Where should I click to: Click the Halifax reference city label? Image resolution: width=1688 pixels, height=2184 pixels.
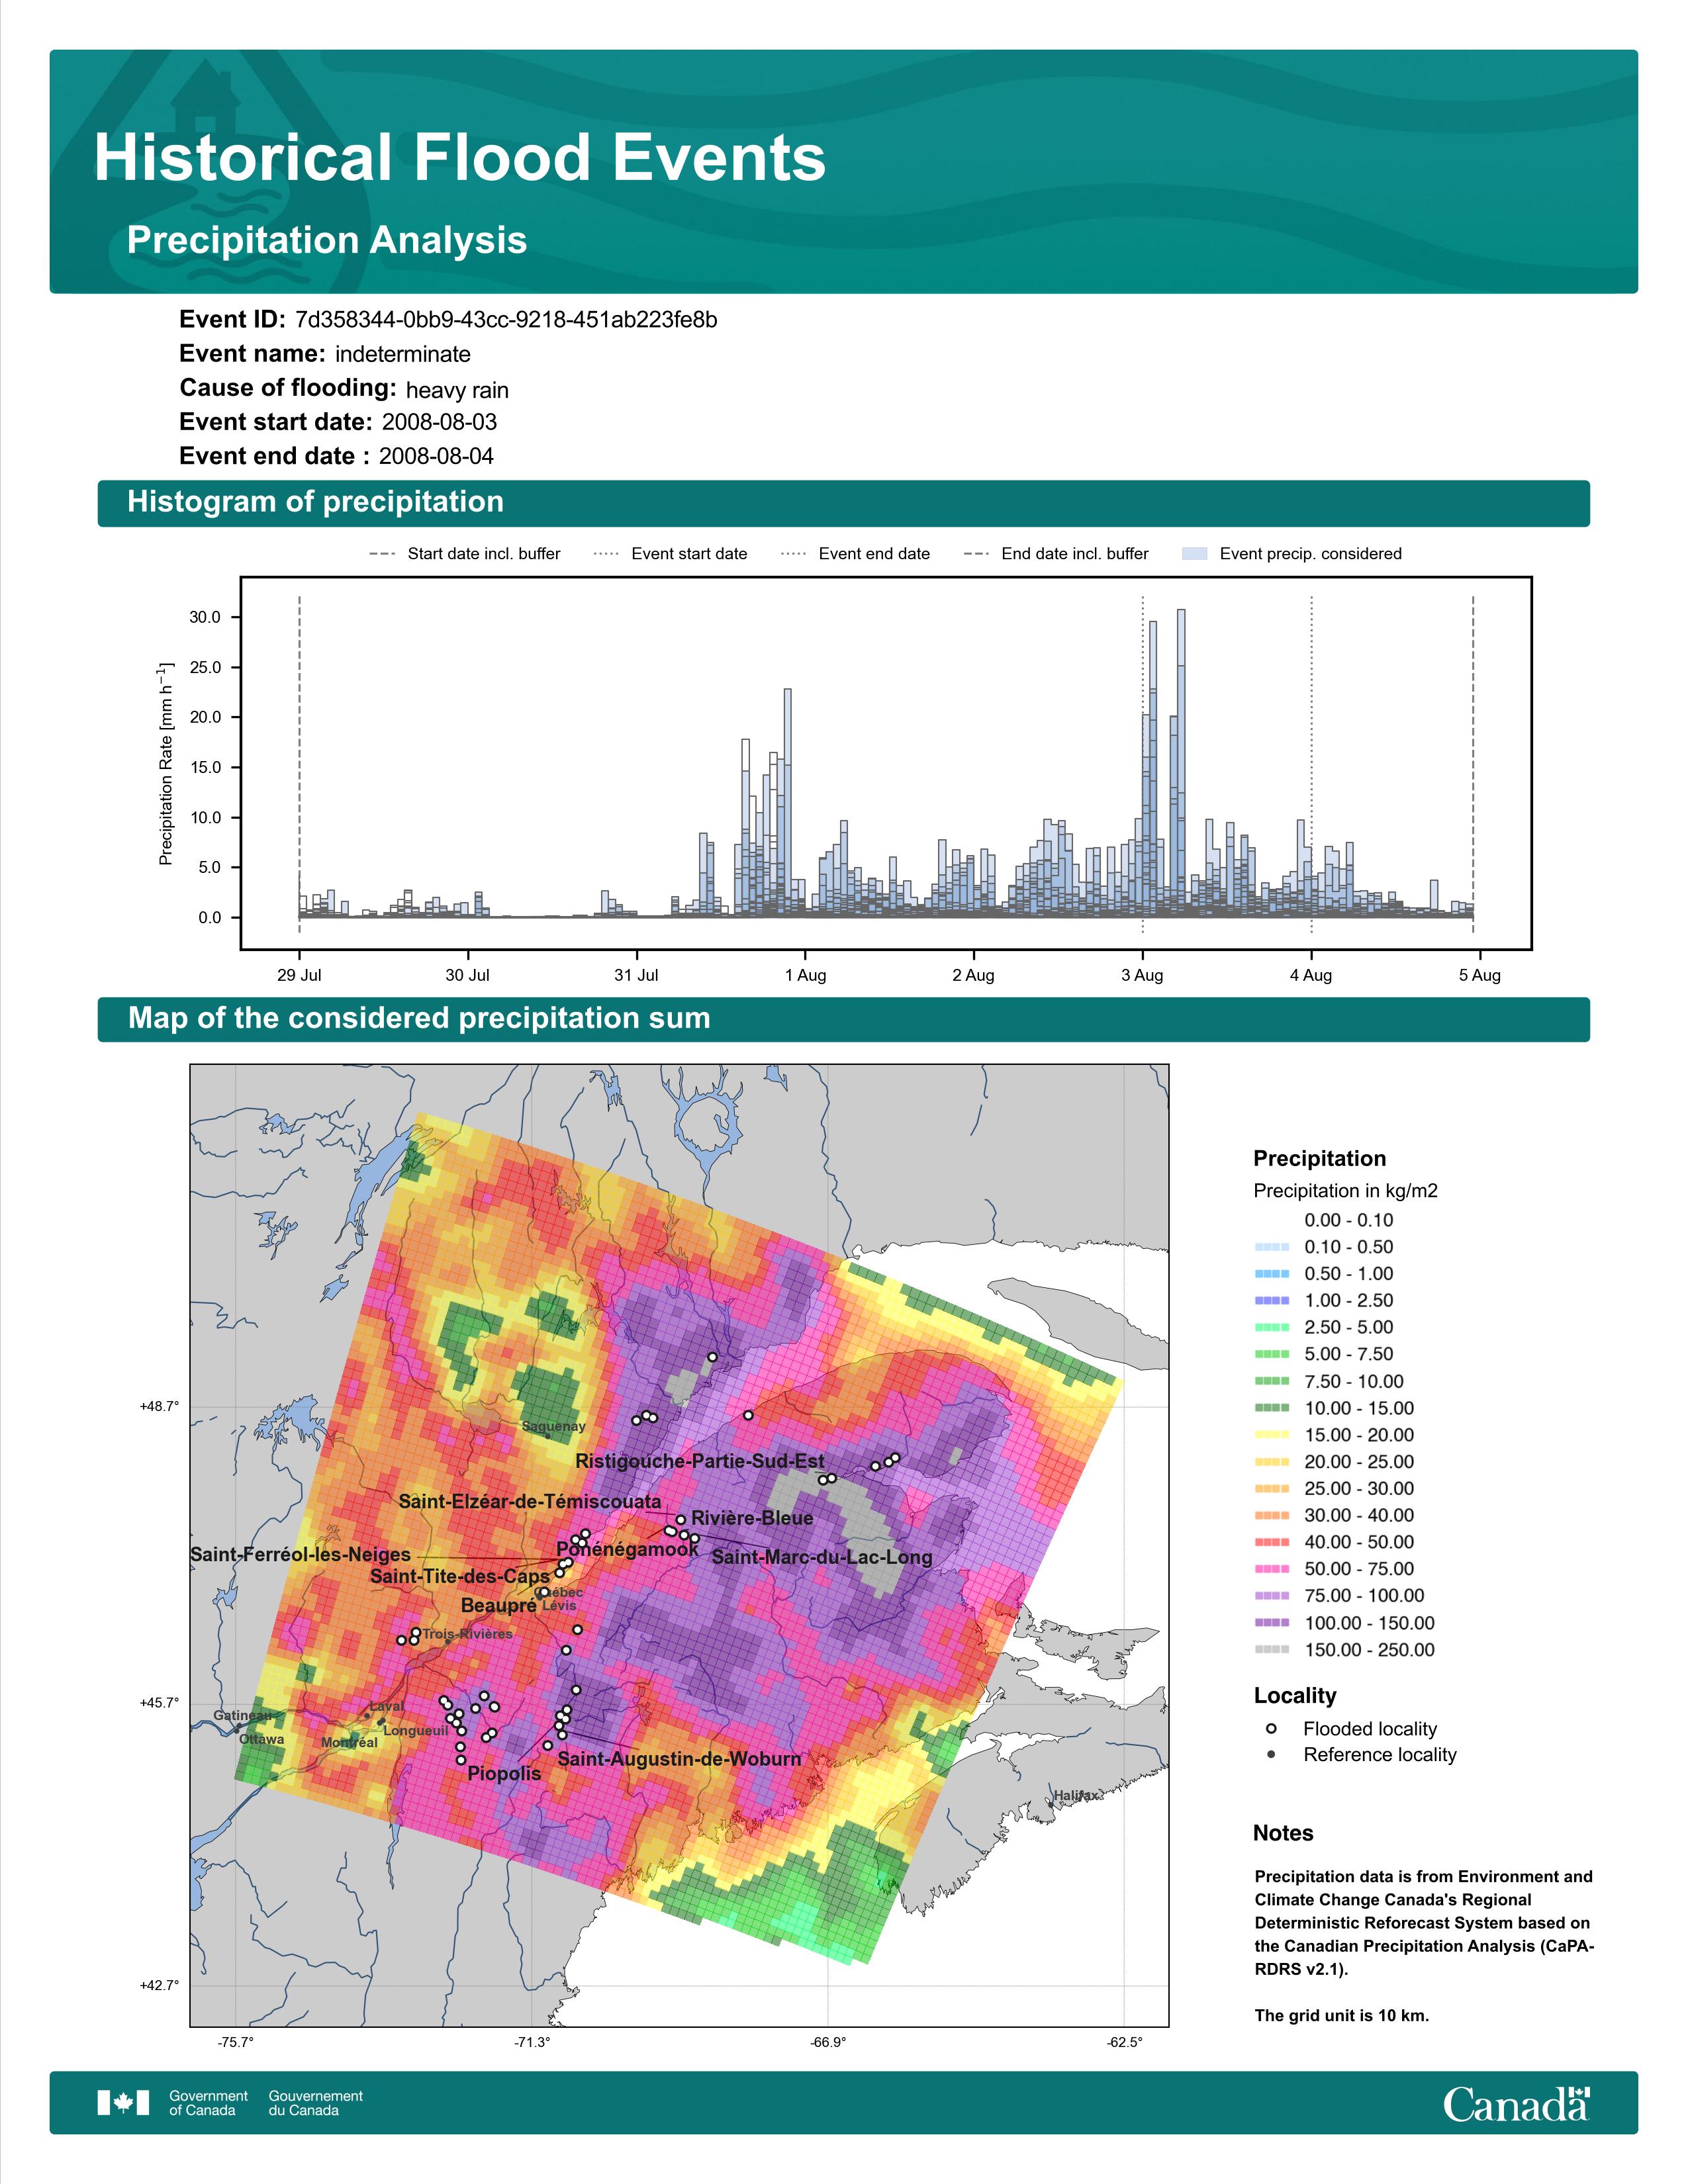click(1077, 1796)
